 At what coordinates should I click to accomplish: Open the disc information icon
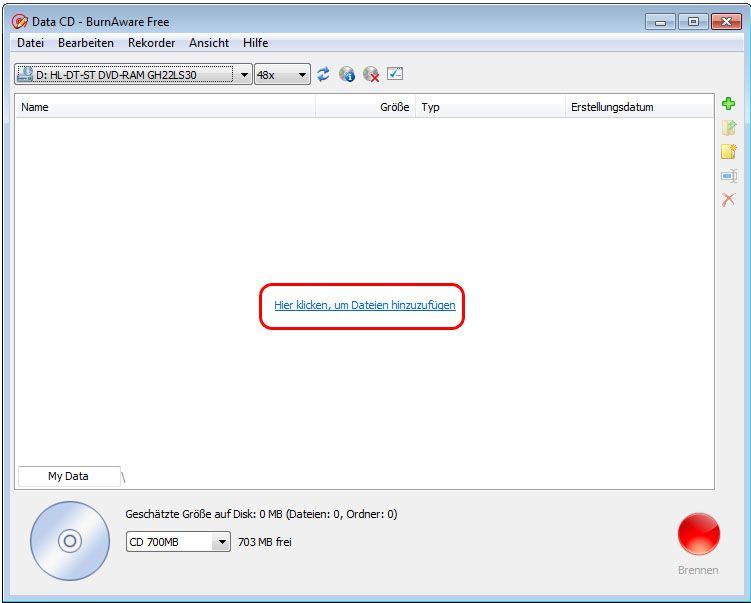coord(347,75)
